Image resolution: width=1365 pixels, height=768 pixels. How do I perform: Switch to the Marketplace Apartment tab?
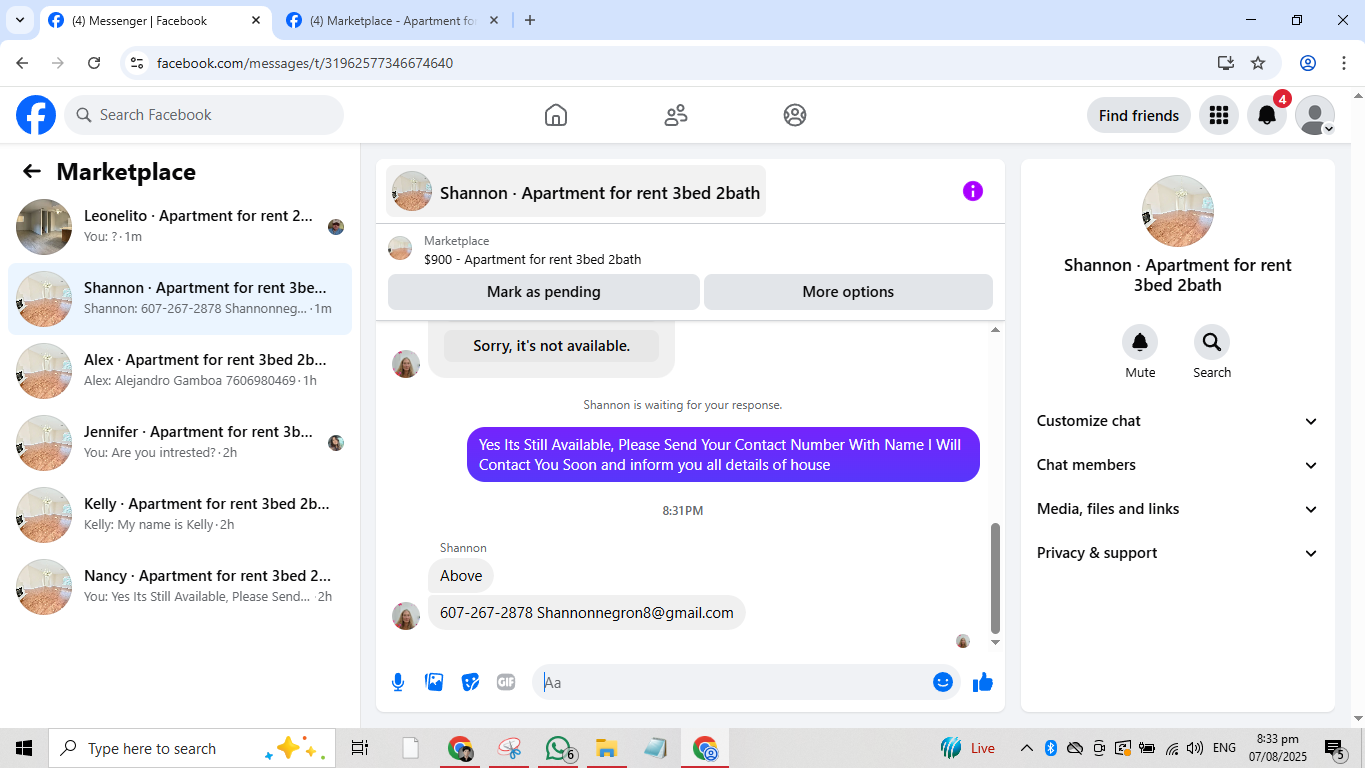click(392, 21)
